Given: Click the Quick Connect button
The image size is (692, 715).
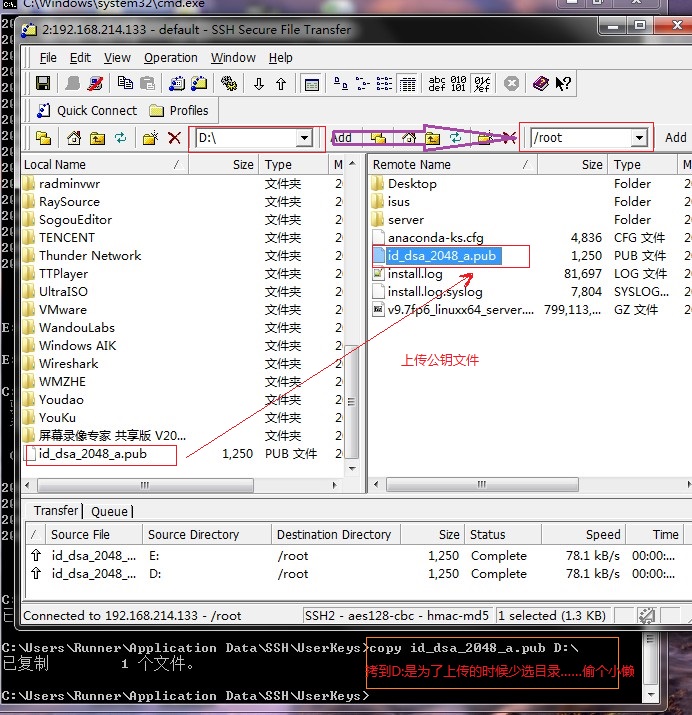Looking at the screenshot, I should point(87,111).
